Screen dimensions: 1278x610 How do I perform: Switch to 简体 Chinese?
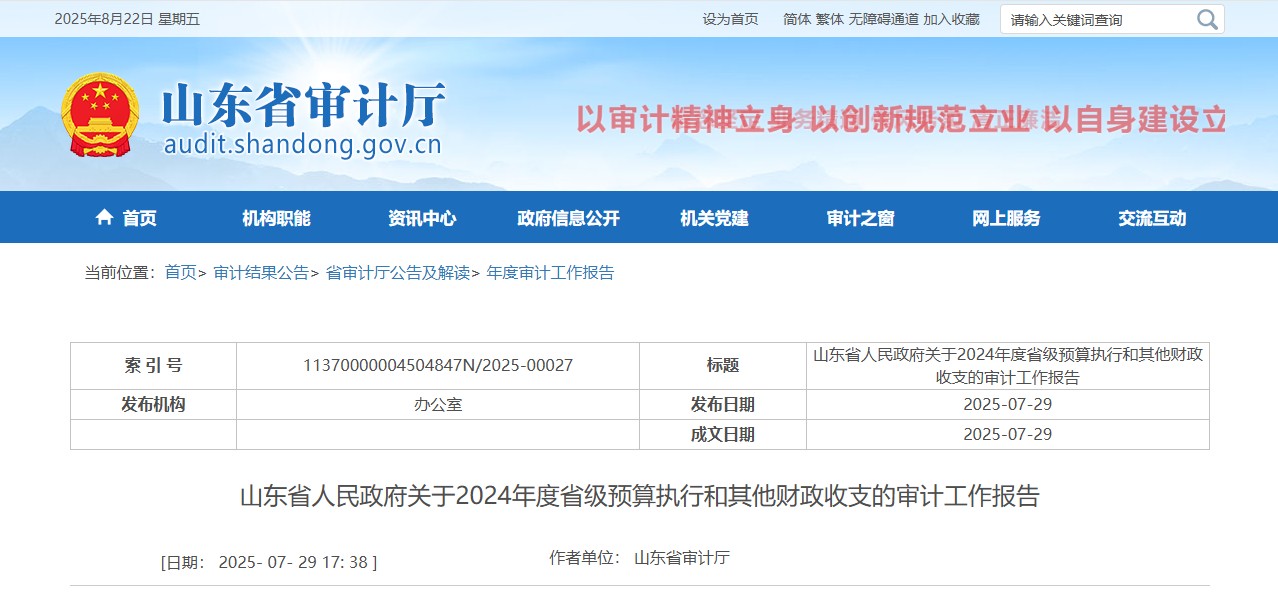click(797, 19)
